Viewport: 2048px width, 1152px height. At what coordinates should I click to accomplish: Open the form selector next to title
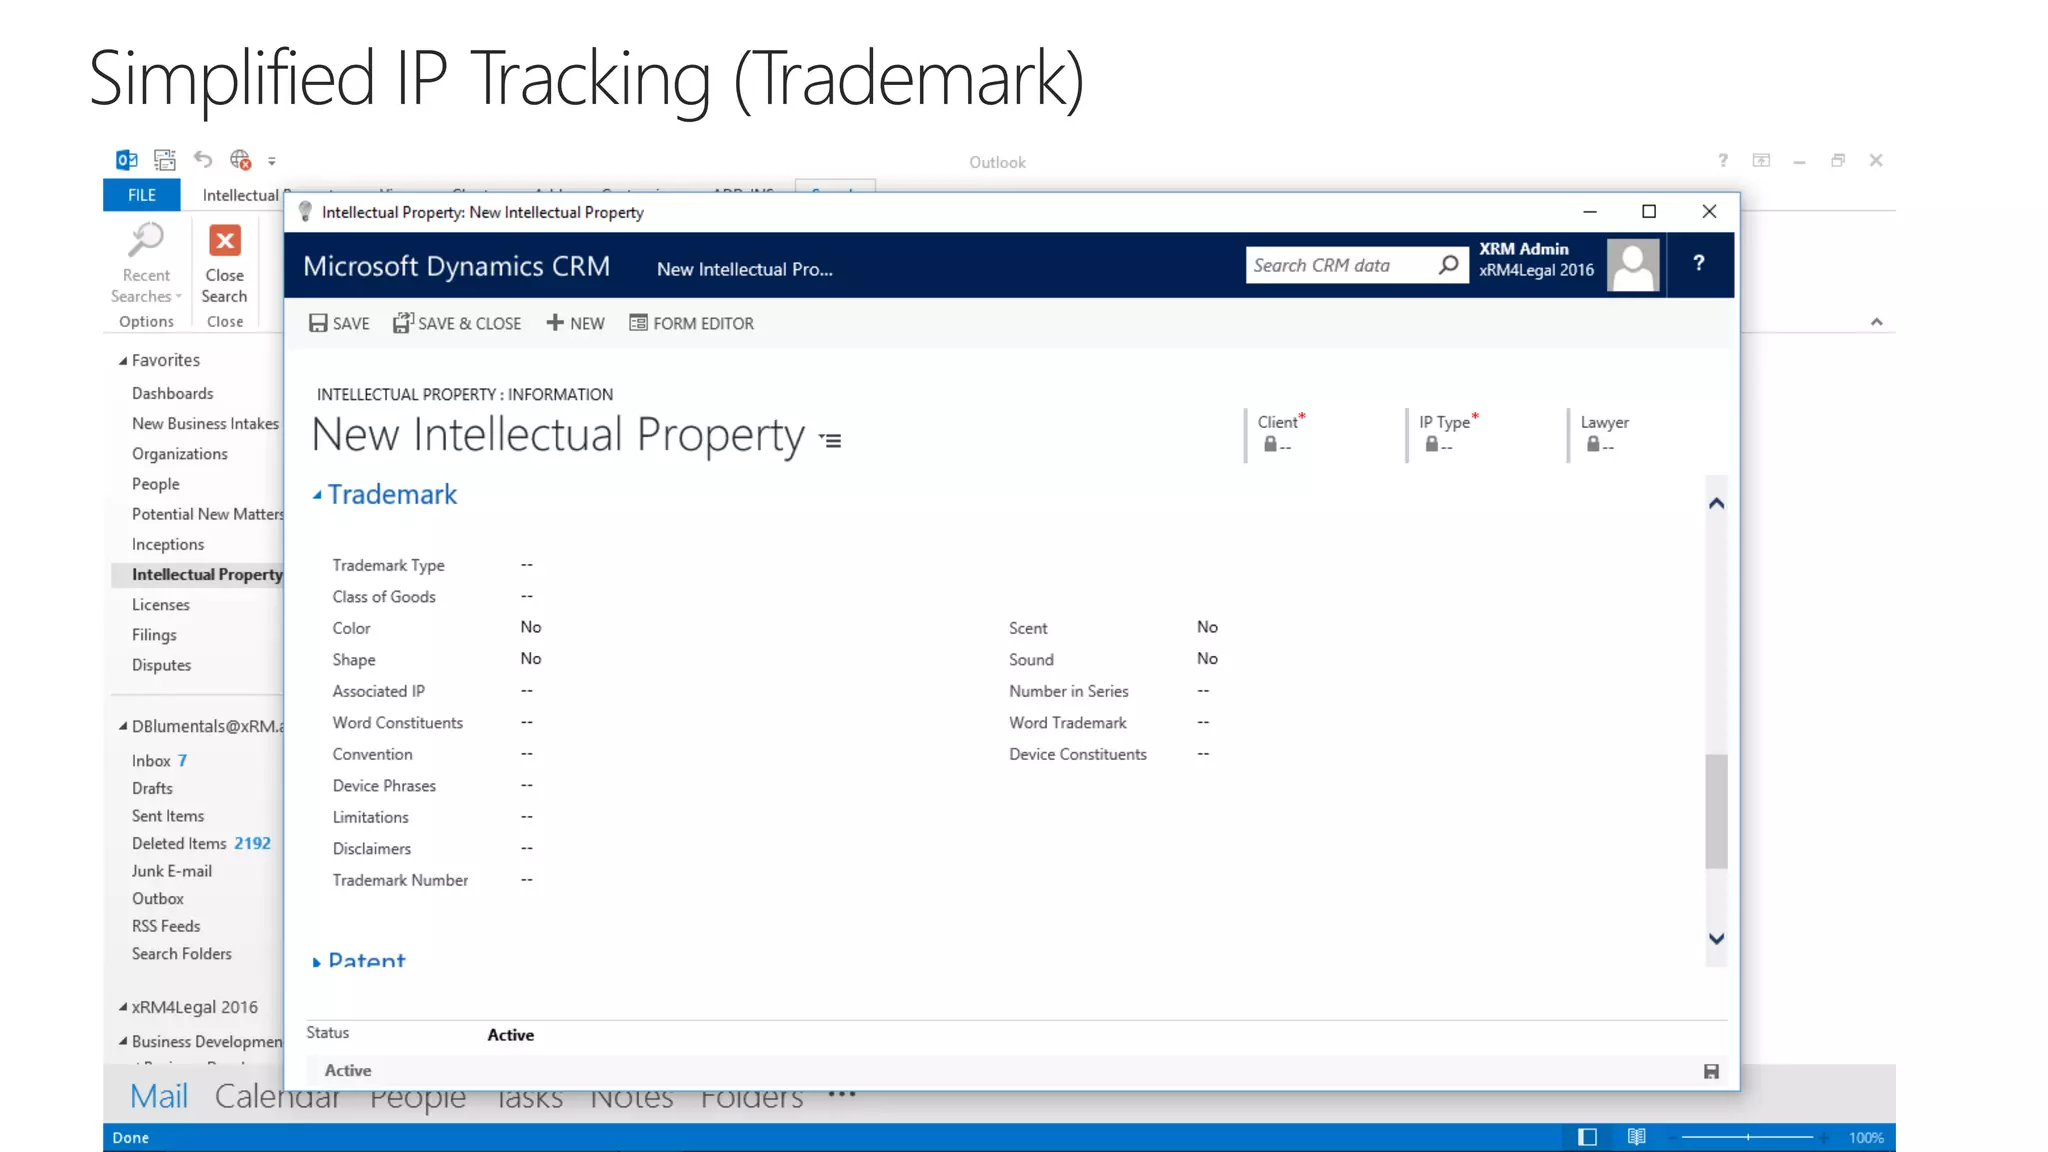pyautogui.click(x=830, y=440)
